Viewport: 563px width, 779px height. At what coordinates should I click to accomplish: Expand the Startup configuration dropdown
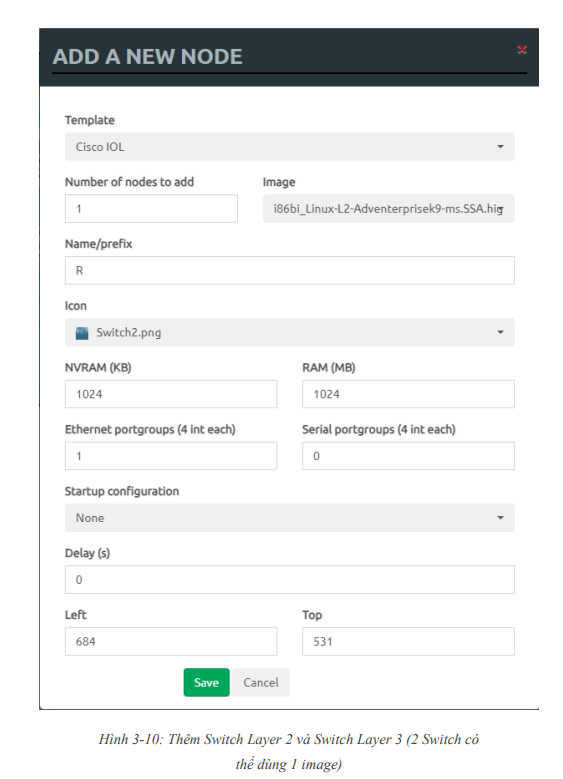pyautogui.click(x=289, y=518)
